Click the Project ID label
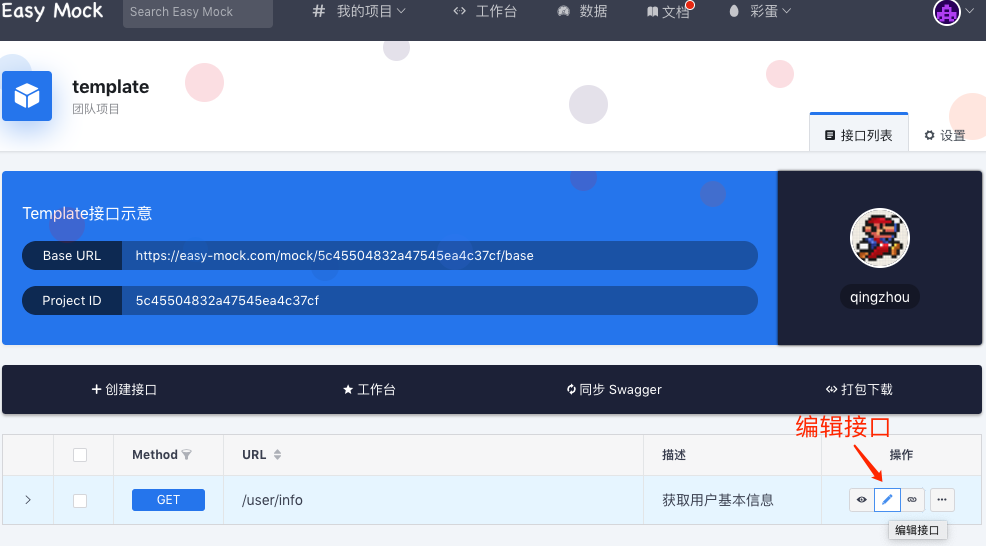986x546 pixels. (72, 301)
